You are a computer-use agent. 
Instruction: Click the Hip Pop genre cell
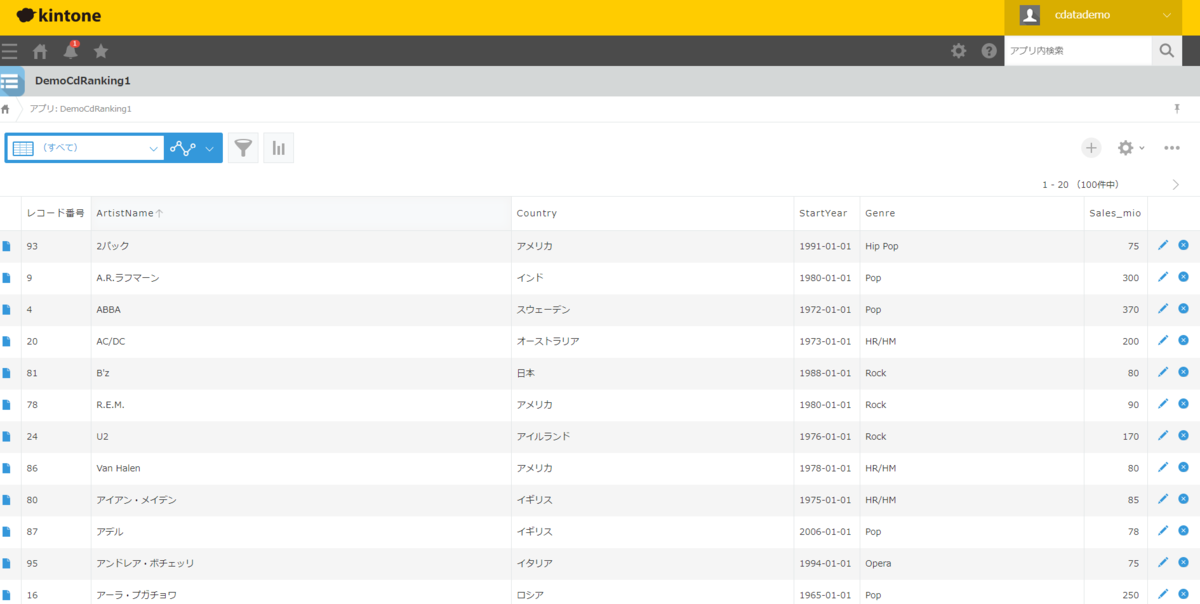(x=973, y=246)
